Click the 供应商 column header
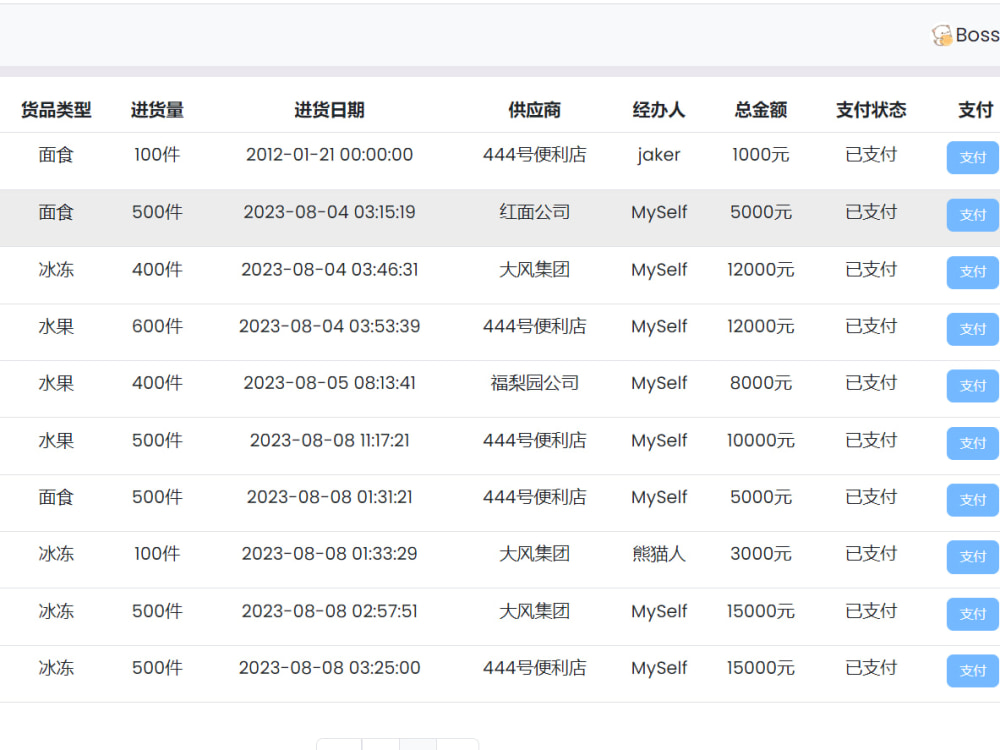Viewport: 1000px width, 750px height. 534,110
